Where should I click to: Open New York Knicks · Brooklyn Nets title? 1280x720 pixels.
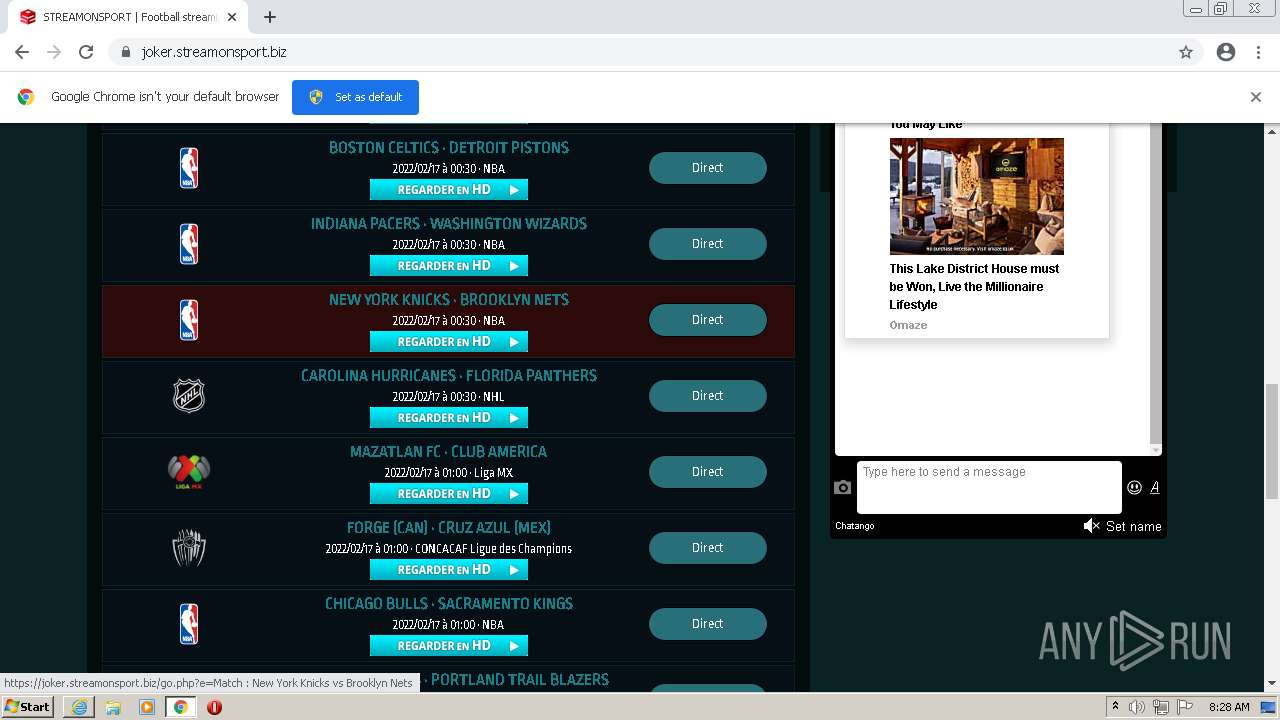449,300
